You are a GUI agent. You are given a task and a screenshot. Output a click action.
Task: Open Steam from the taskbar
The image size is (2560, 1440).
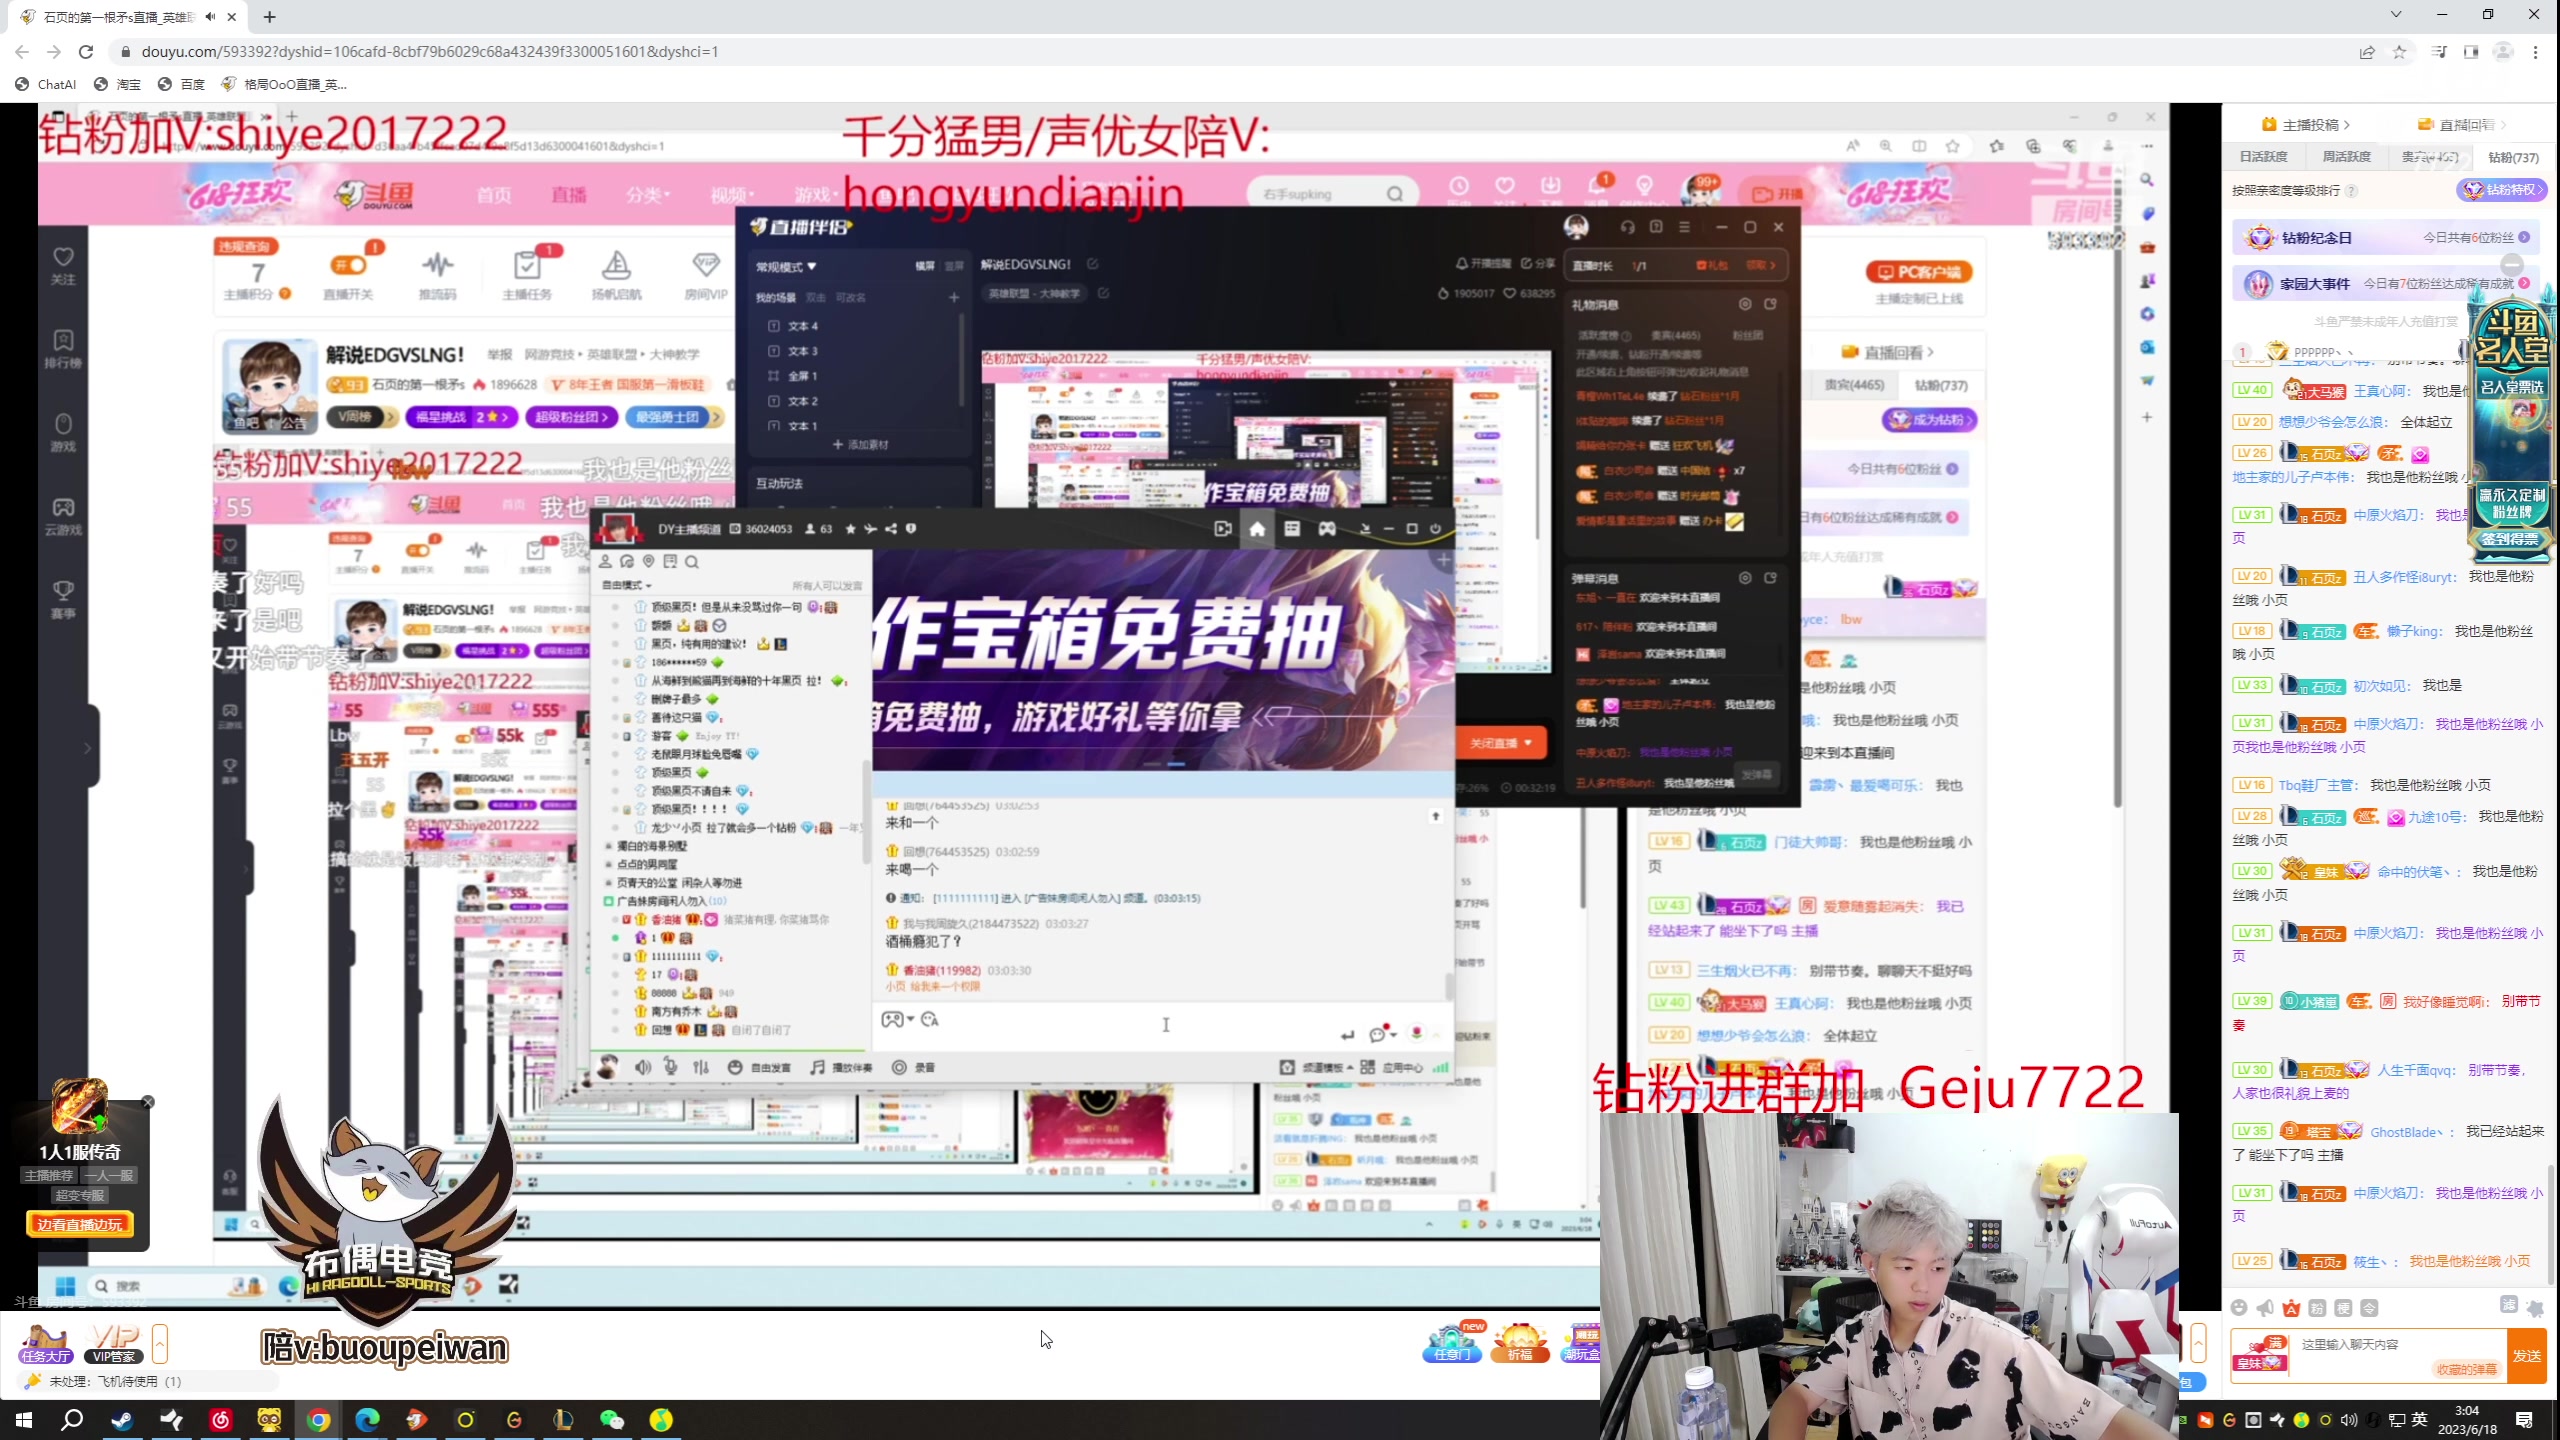[x=122, y=1420]
